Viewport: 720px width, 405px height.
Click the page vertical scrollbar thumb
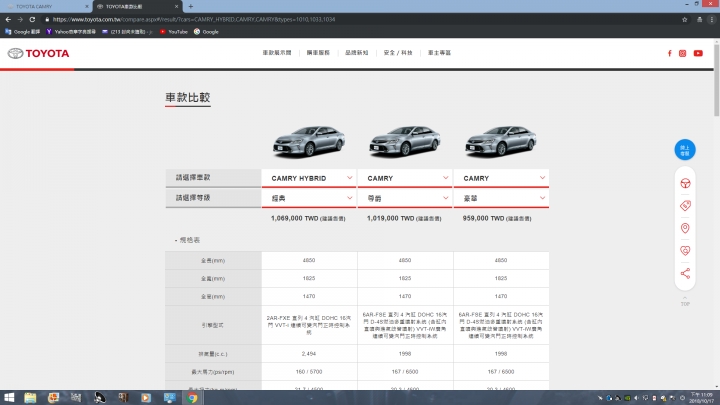tap(716, 80)
